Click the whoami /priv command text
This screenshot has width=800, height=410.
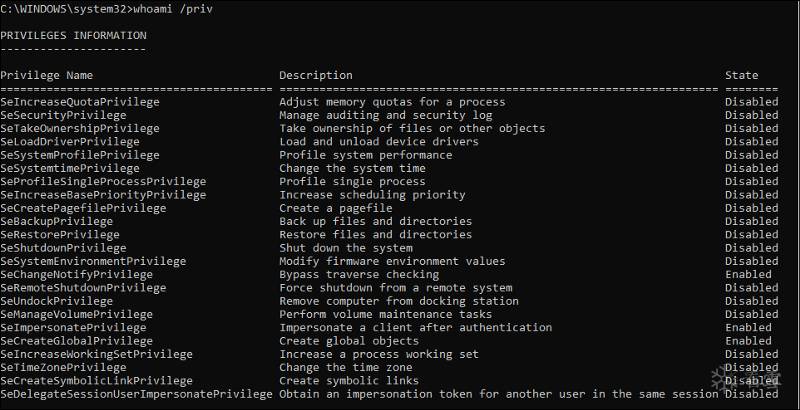pyautogui.click(x=176, y=9)
